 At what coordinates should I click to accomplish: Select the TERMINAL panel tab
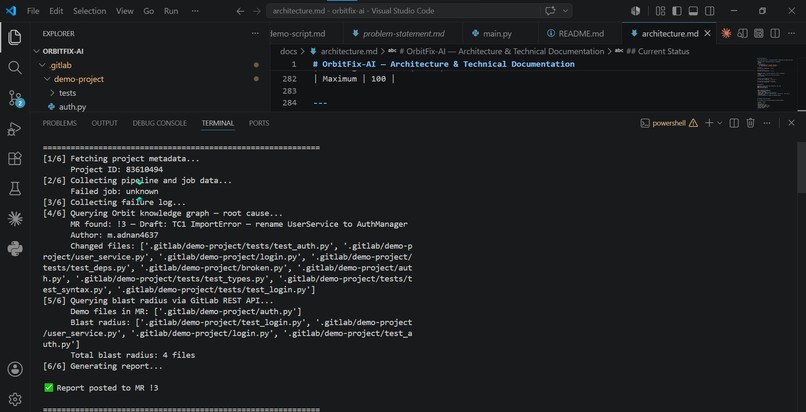217,123
